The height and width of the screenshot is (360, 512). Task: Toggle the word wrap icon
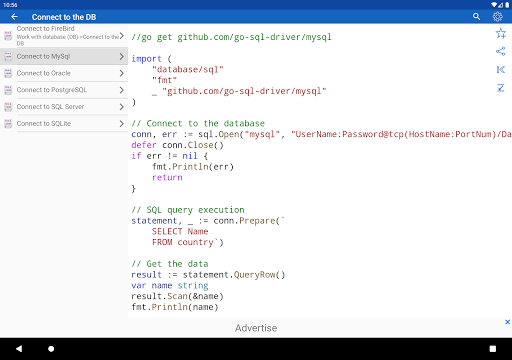501,88
